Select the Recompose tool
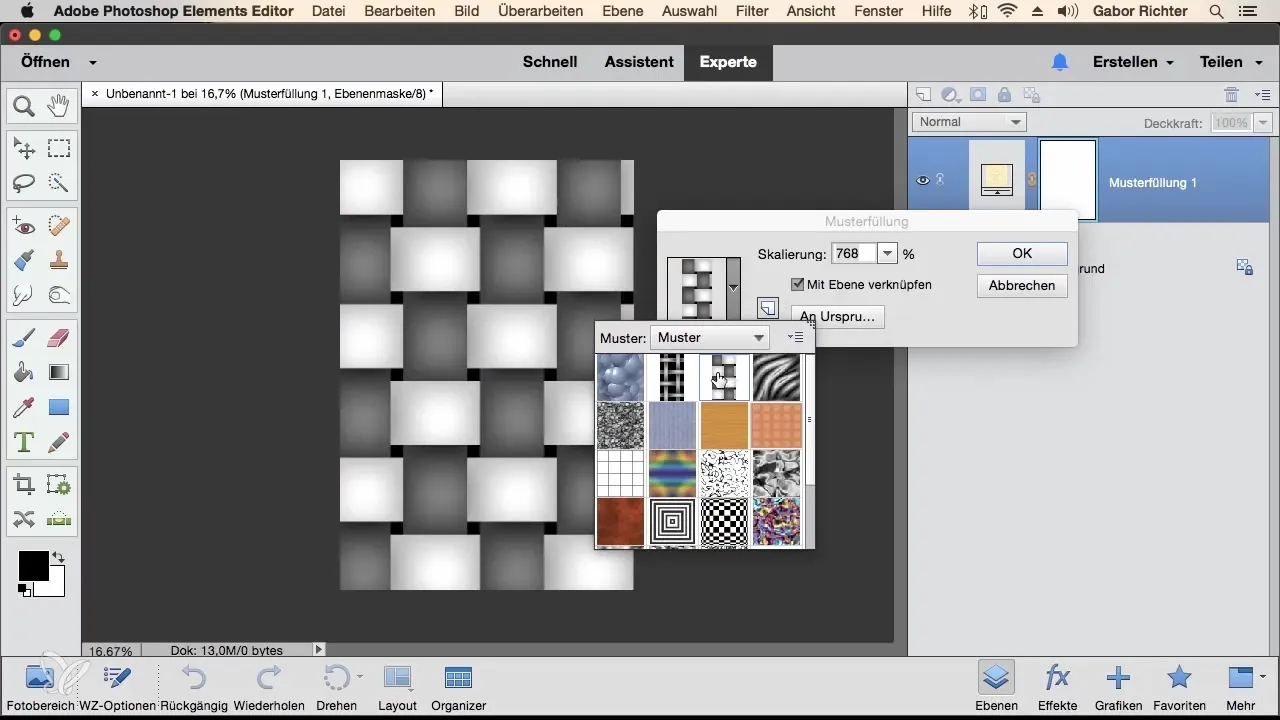This screenshot has height=720, width=1280. click(59, 485)
